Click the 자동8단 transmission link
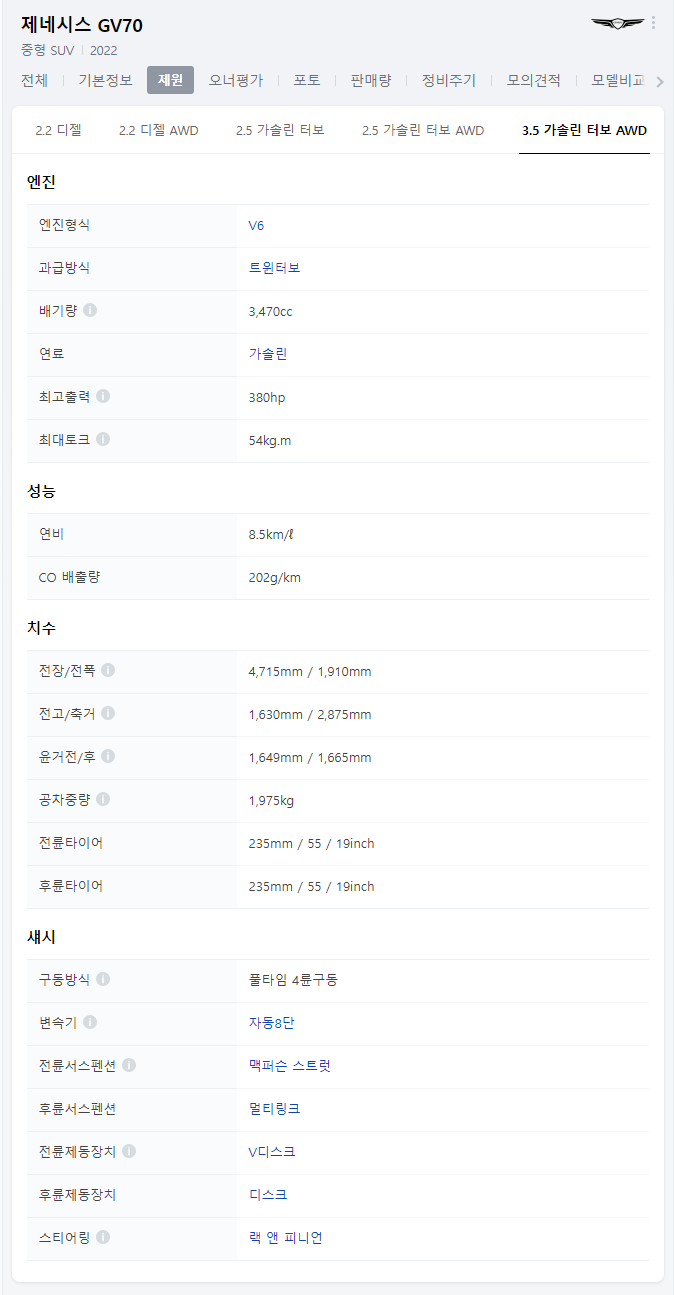 point(271,1022)
